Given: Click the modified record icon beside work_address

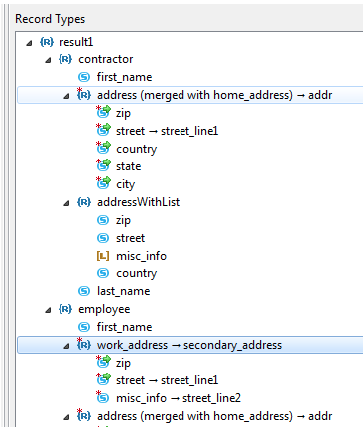Looking at the screenshot, I should point(84,344).
